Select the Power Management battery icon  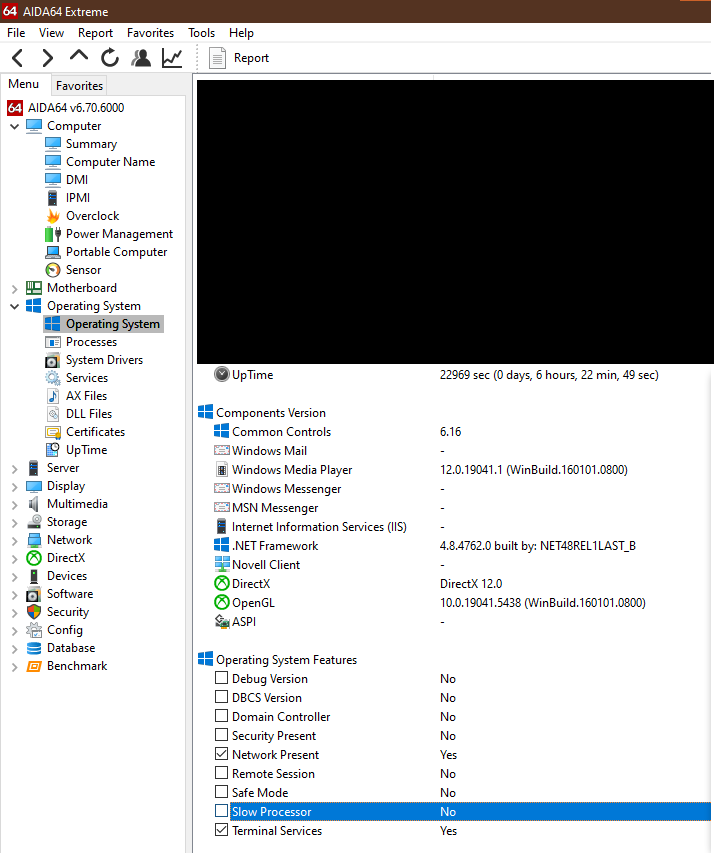[53, 234]
